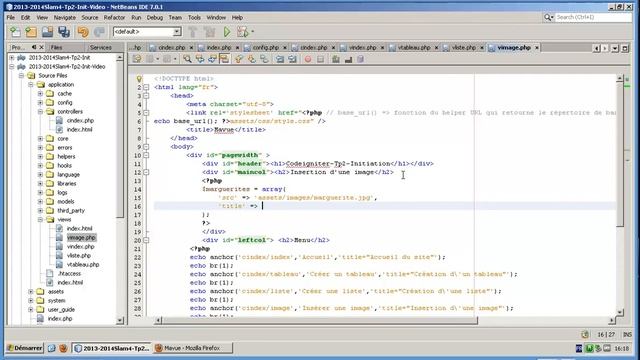Click the New File toolbar icon

[15, 31]
